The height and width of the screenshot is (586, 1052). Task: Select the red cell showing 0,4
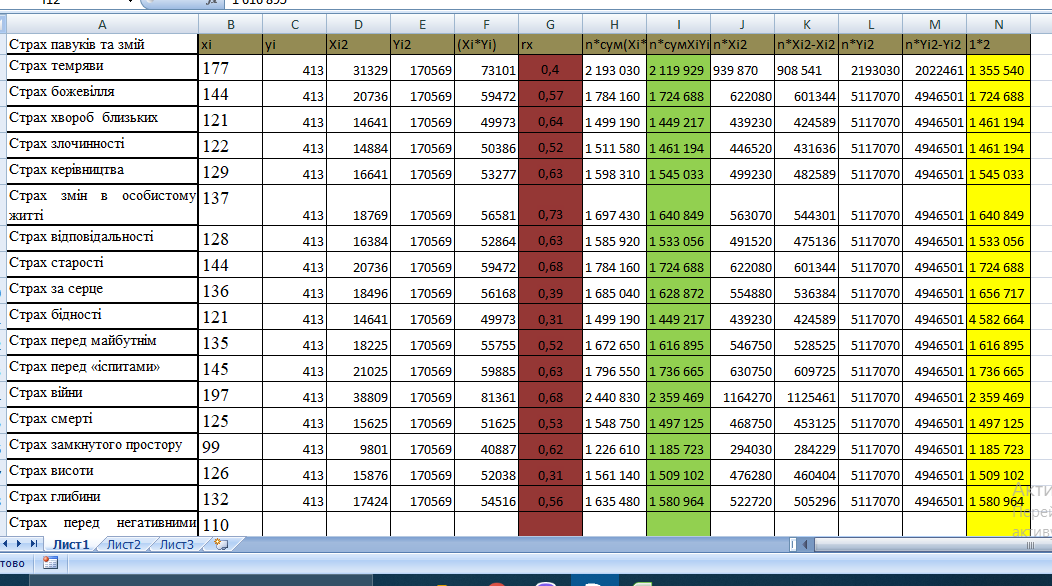(x=550, y=68)
